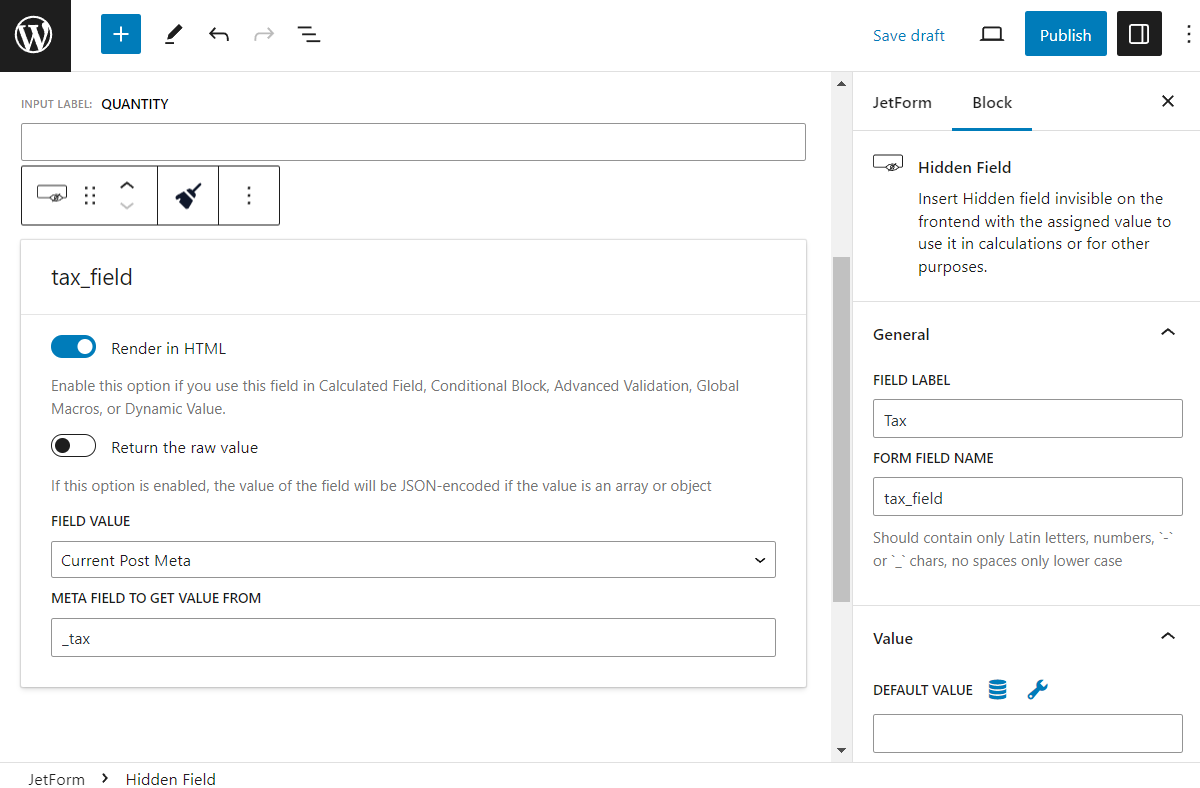Select the clear formatting brush icon in block toolbar
1200x788 pixels.
(x=188, y=195)
